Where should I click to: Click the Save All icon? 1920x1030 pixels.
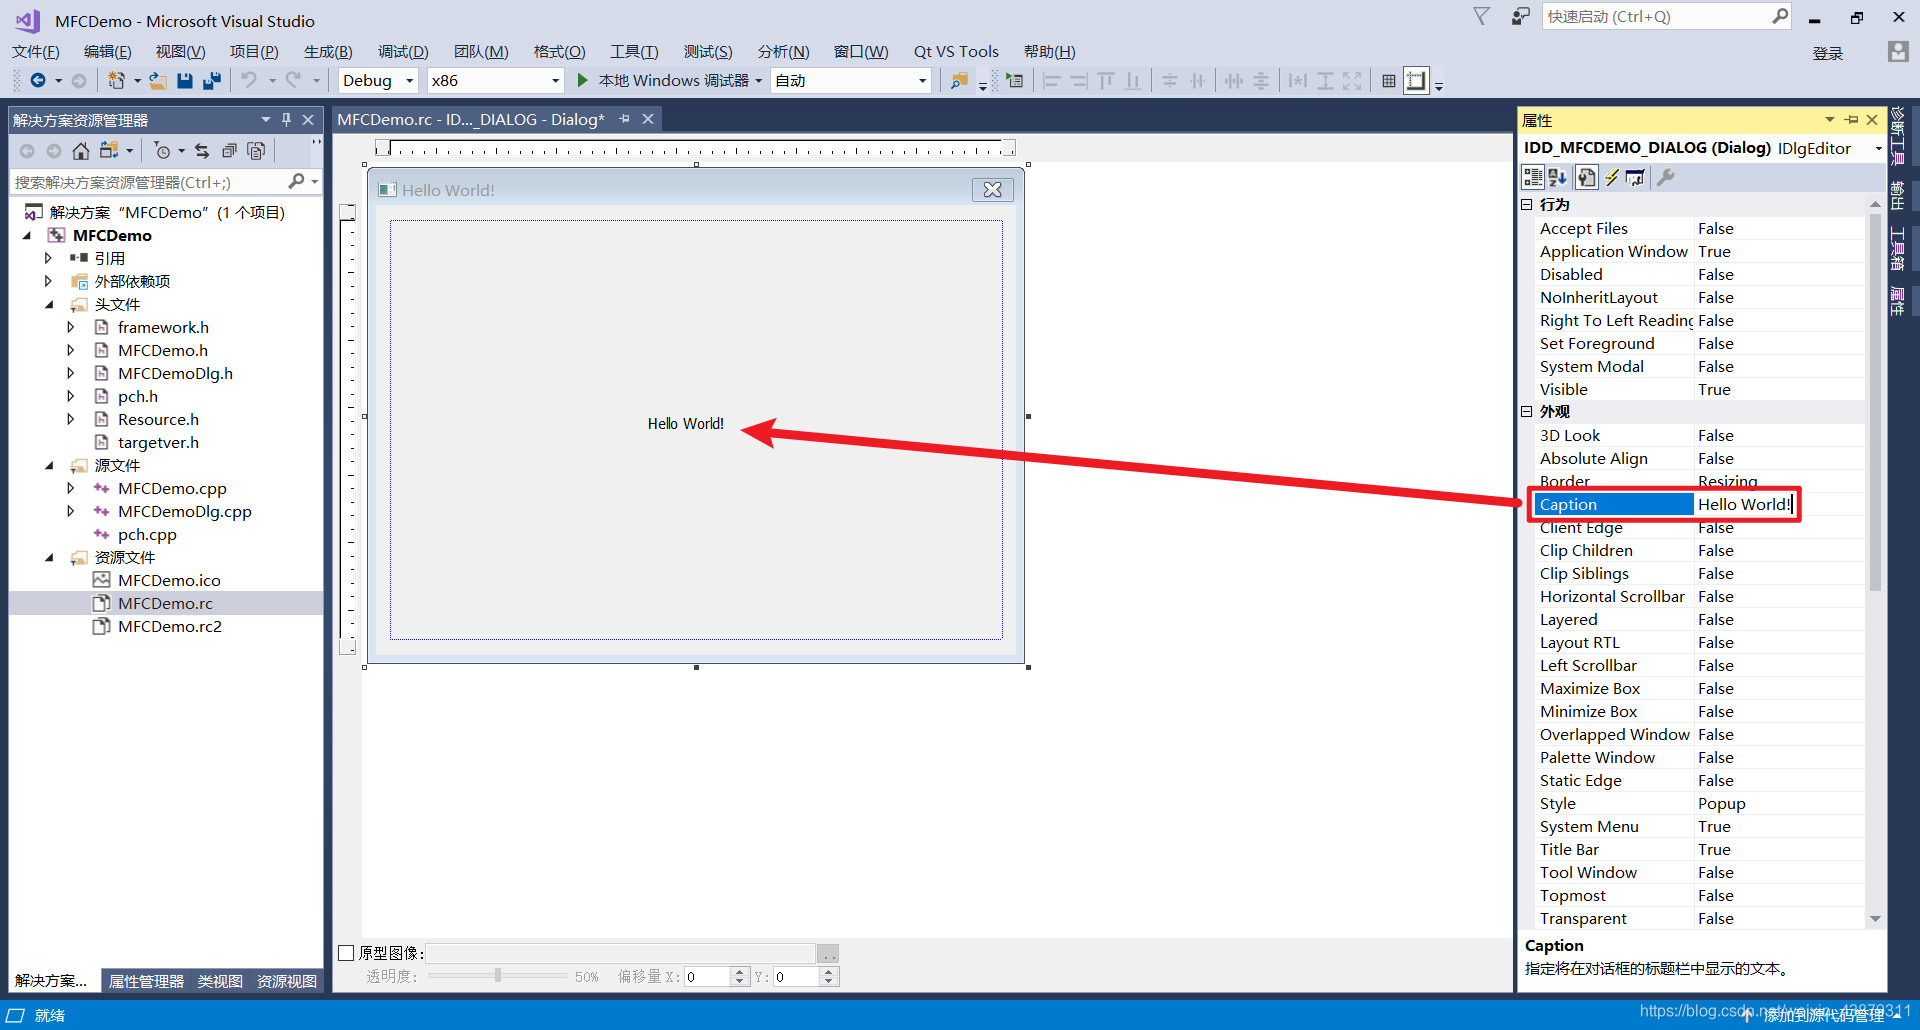[x=212, y=80]
